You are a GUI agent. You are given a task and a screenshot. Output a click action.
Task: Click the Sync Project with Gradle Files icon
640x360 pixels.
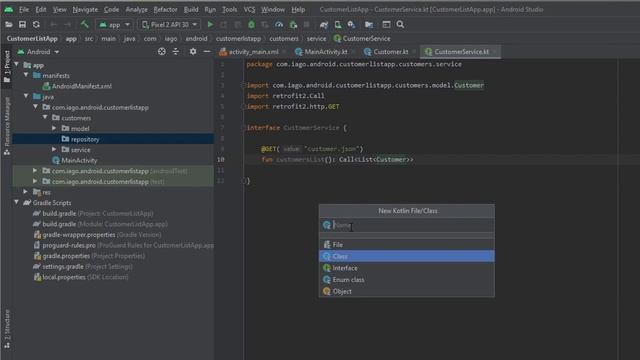(x=324, y=24)
